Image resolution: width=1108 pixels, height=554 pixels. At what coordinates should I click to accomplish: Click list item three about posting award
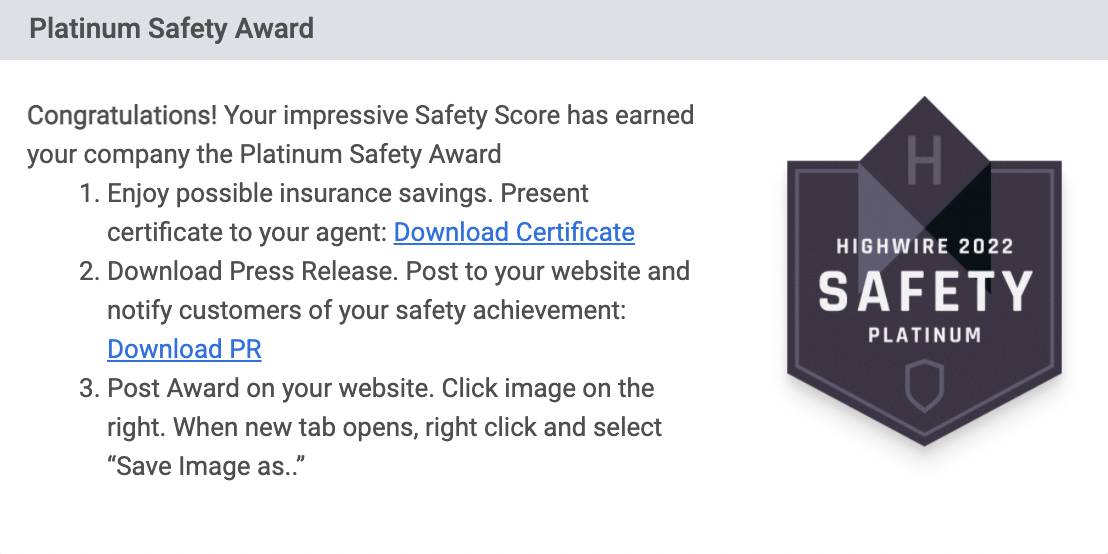point(370,428)
